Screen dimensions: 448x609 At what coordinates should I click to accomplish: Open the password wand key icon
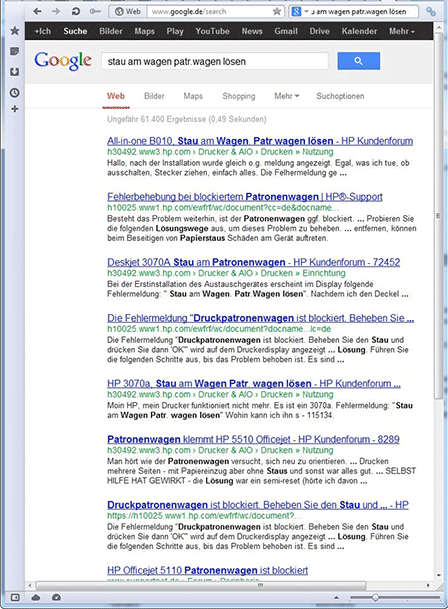[95, 11]
